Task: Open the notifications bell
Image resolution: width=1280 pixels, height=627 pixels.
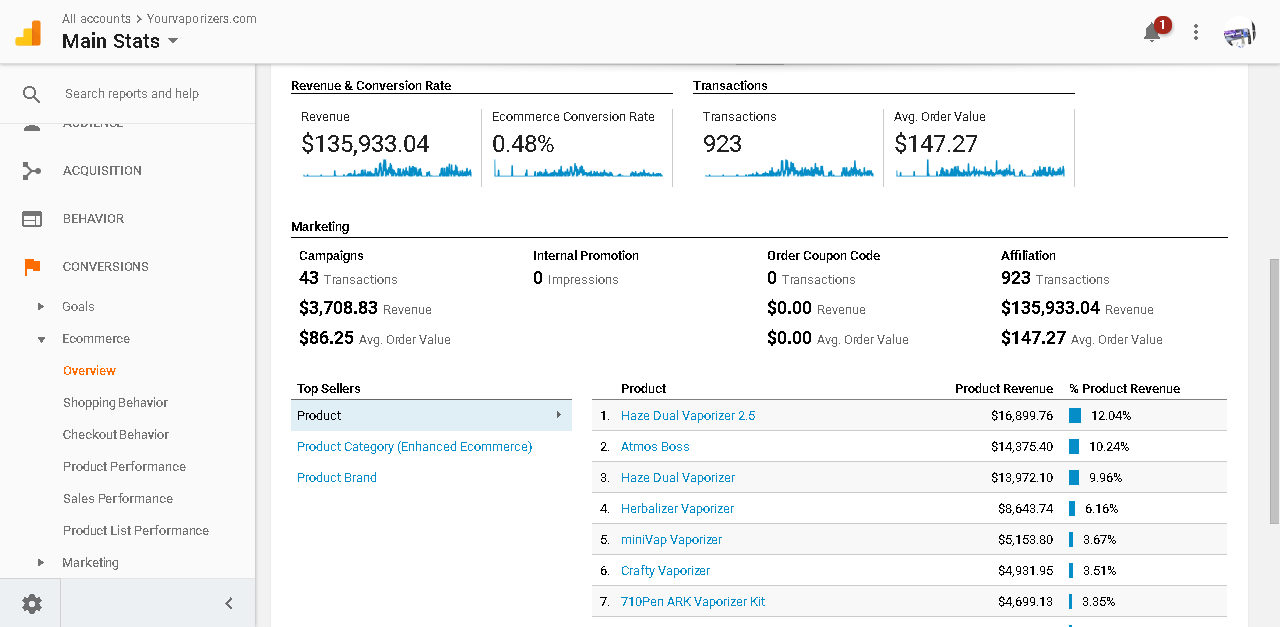Action: (x=1152, y=32)
